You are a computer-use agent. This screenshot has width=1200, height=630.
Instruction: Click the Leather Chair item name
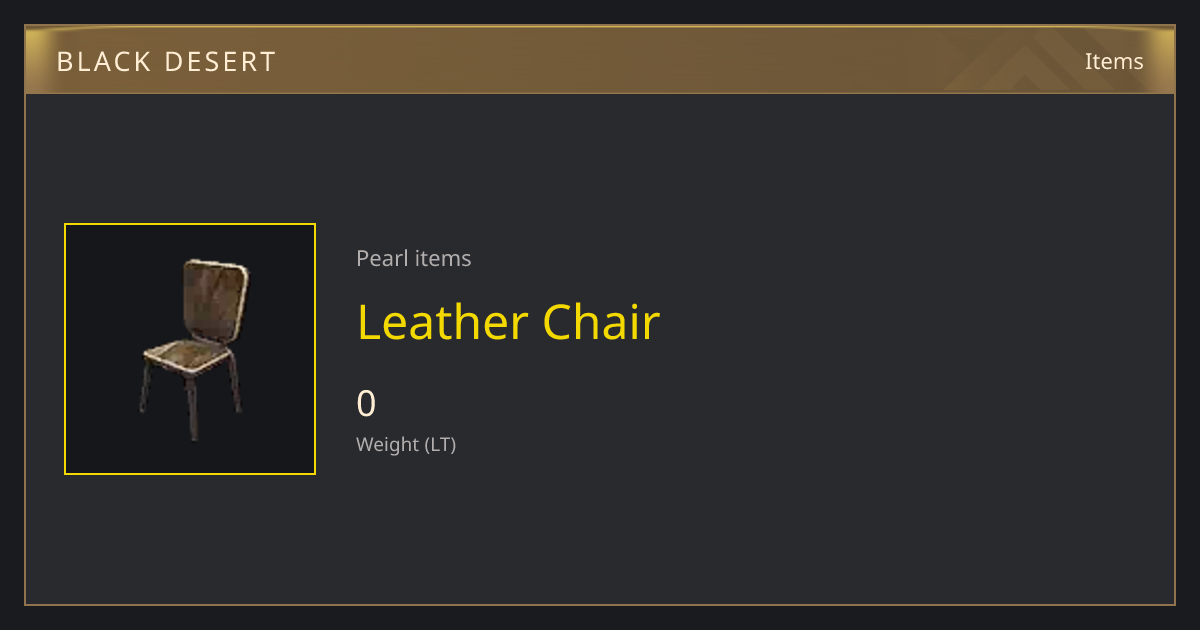click(x=508, y=322)
